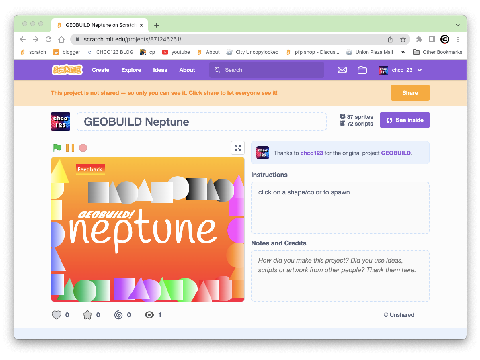Pause the project with the pause icon
This screenshot has height=360, width=480.
click(70, 148)
